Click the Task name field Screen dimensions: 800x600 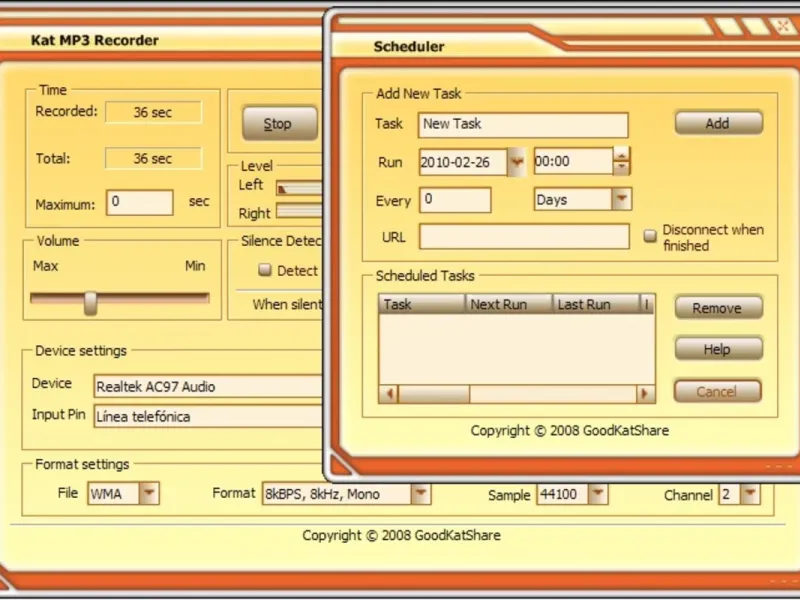click(523, 125)
